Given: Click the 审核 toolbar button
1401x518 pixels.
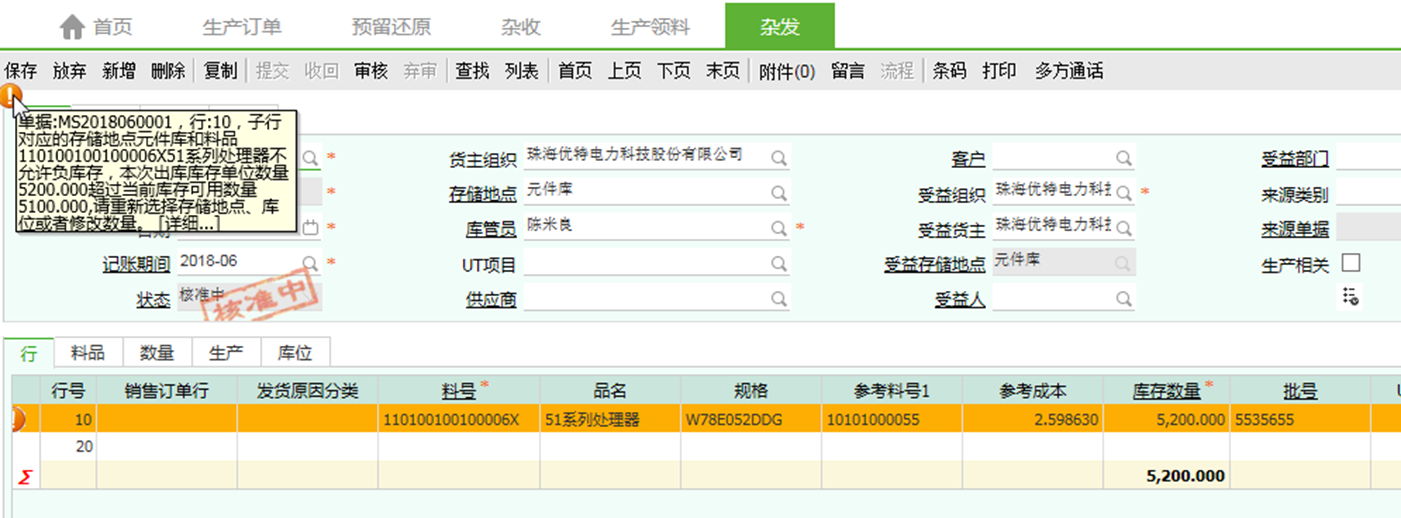Looking at the screenshot, I should point(371,71).
